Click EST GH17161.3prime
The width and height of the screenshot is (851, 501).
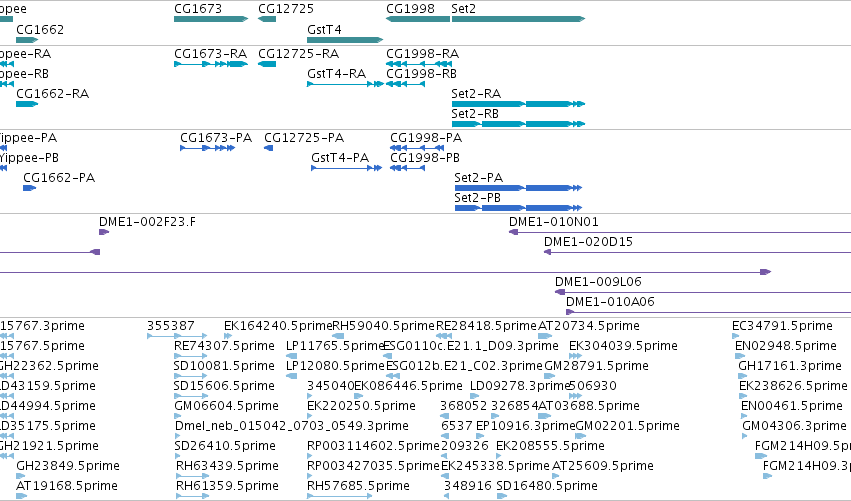coord(790,366)
